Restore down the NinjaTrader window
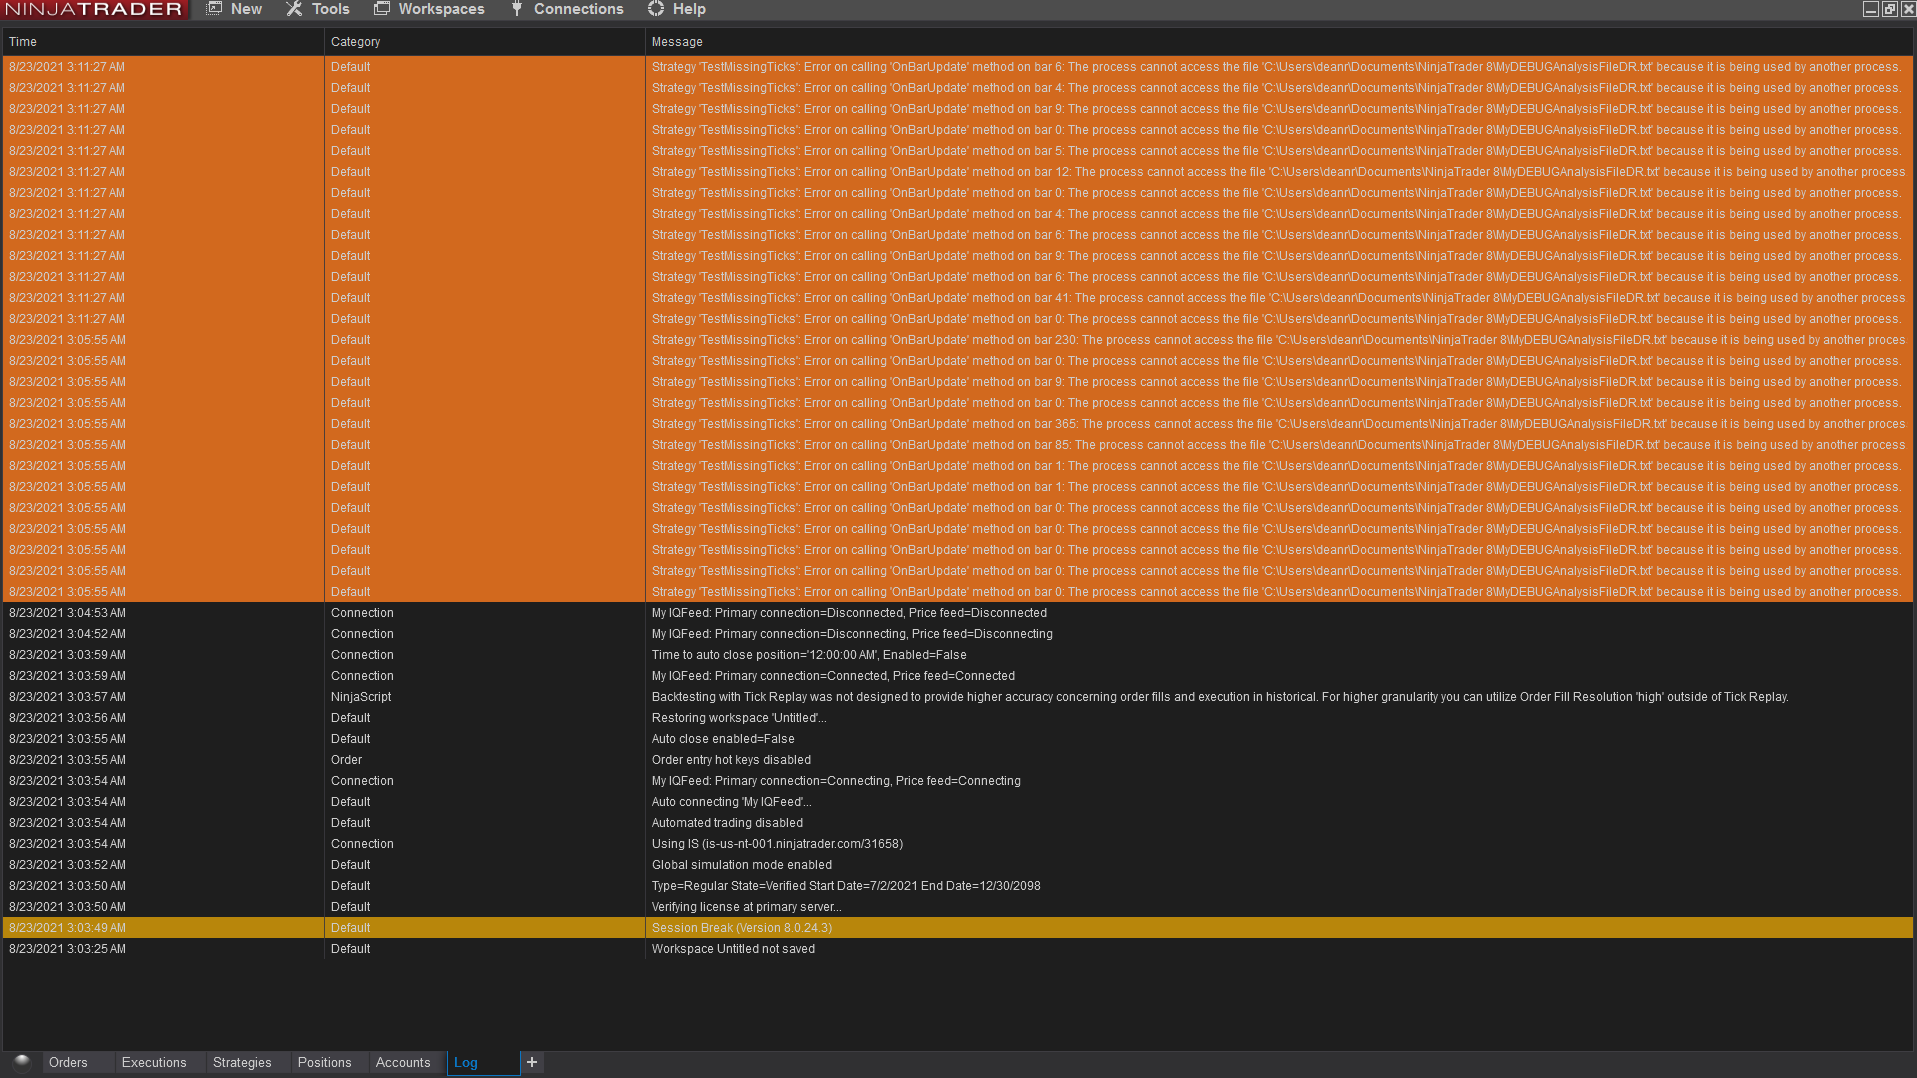Viewport: 1917px width, 1078px height. pos(1889,9)
